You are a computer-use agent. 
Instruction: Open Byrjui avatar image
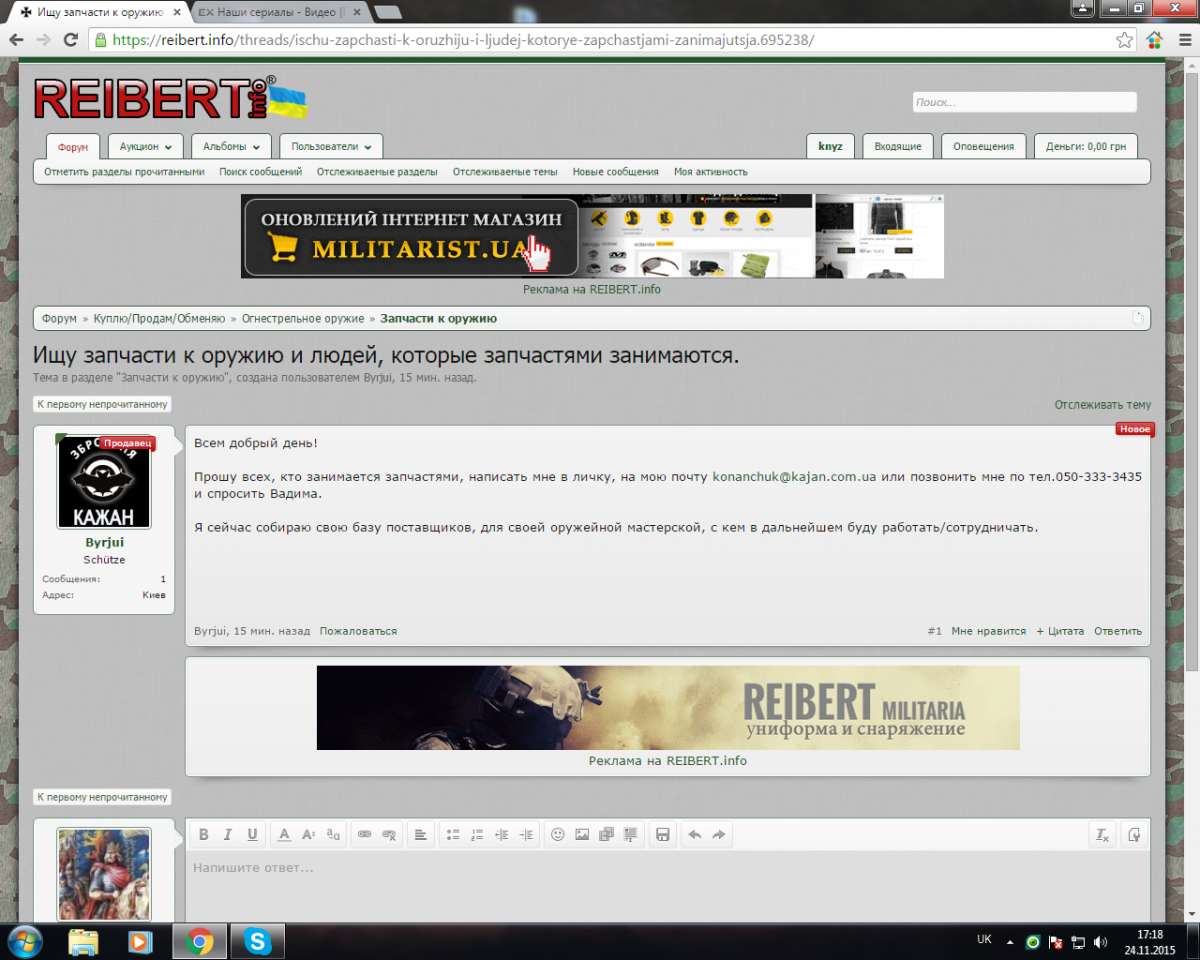coord(104,483)
